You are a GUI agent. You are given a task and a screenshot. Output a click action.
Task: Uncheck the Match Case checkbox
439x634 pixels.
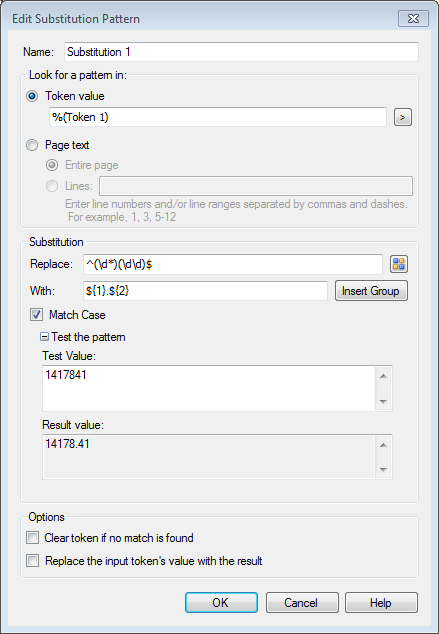coord(36,315)
